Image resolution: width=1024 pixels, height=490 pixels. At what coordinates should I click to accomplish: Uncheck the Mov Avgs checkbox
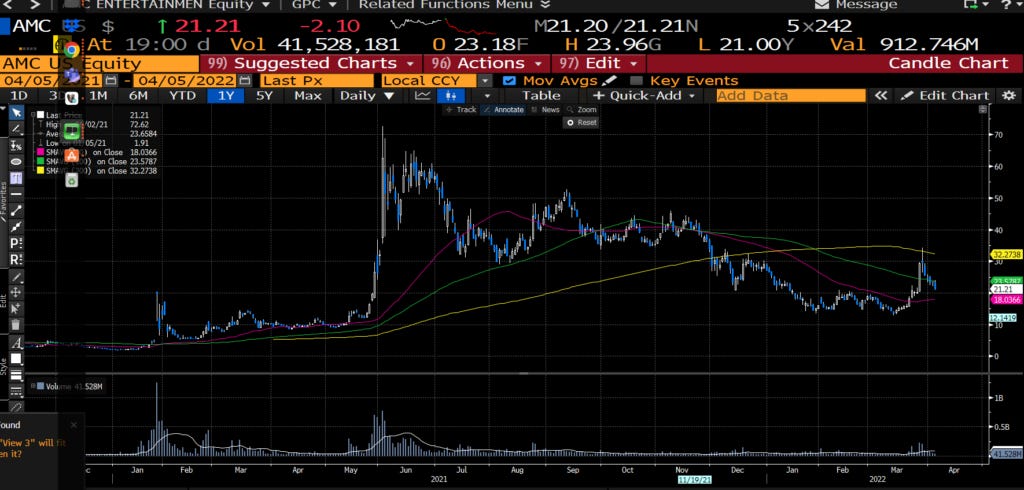[510, 80]
